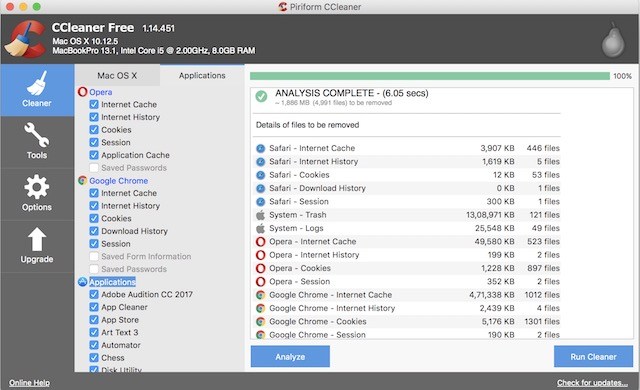The height and width of the screenshot is (390, 640).
Task: Click the Run Cleaner button
Action: [x=593, y=357]
